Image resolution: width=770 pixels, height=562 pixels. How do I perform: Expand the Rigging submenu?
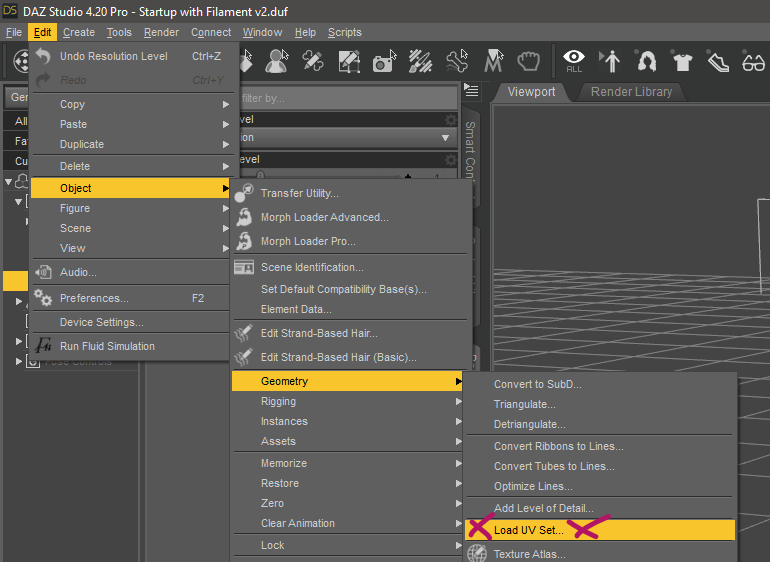[348, 401]
